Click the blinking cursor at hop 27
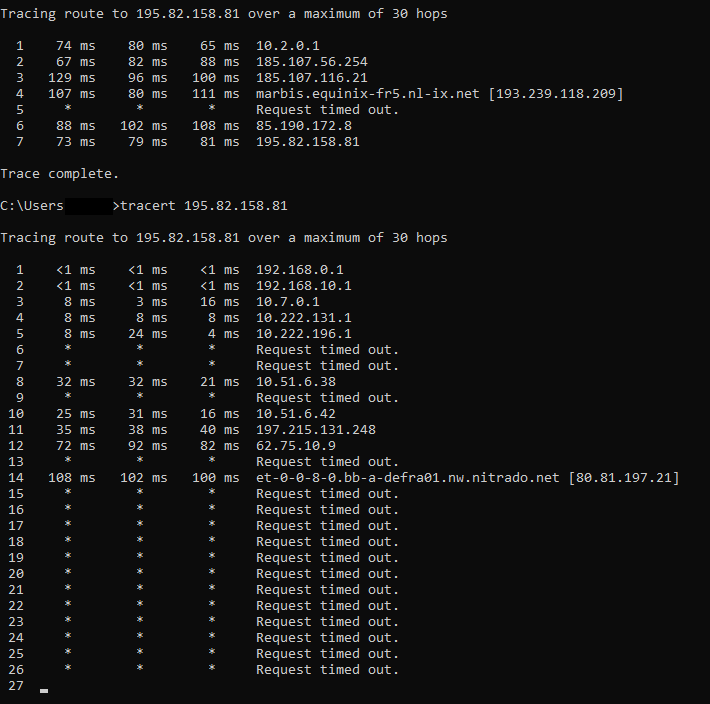 pyautogui.click(x=44, y=691)
